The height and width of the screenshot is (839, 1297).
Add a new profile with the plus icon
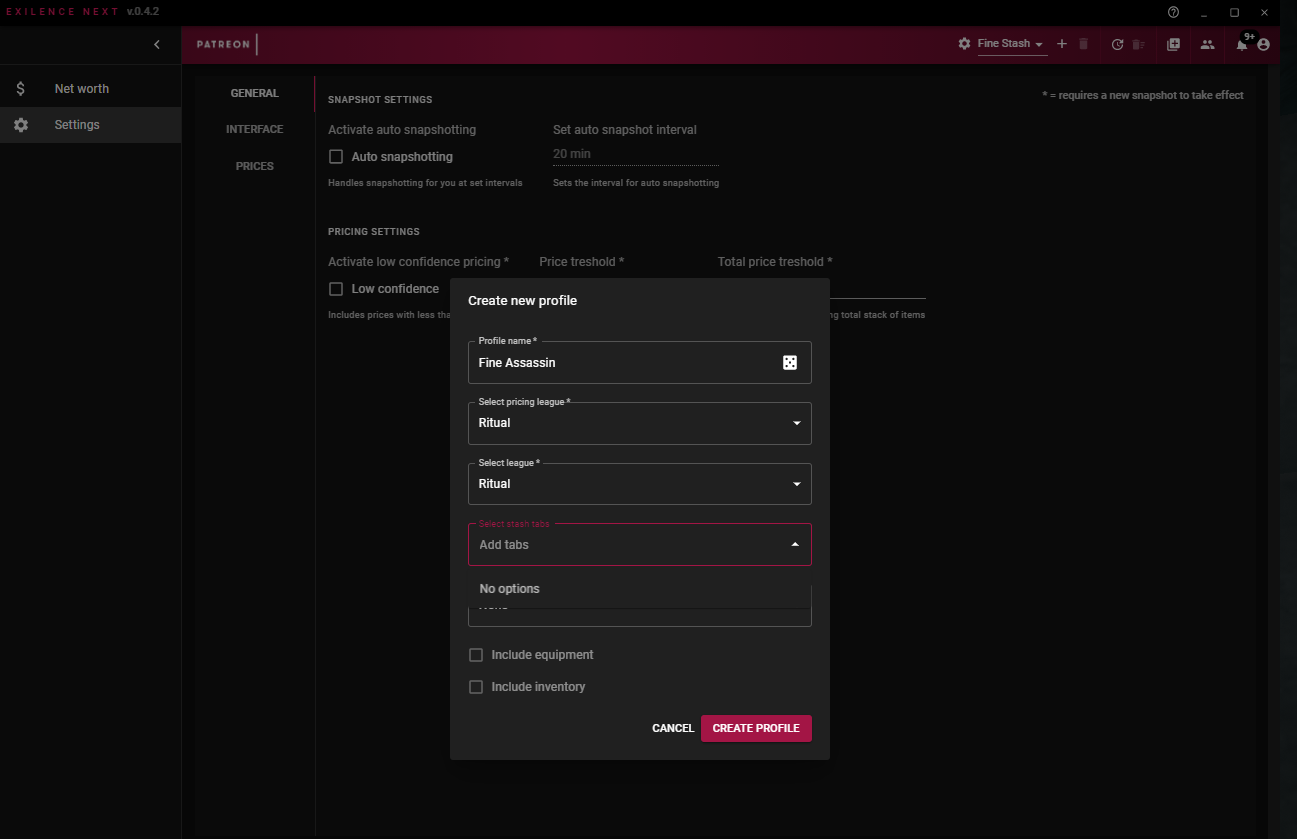click(1062, 44)
